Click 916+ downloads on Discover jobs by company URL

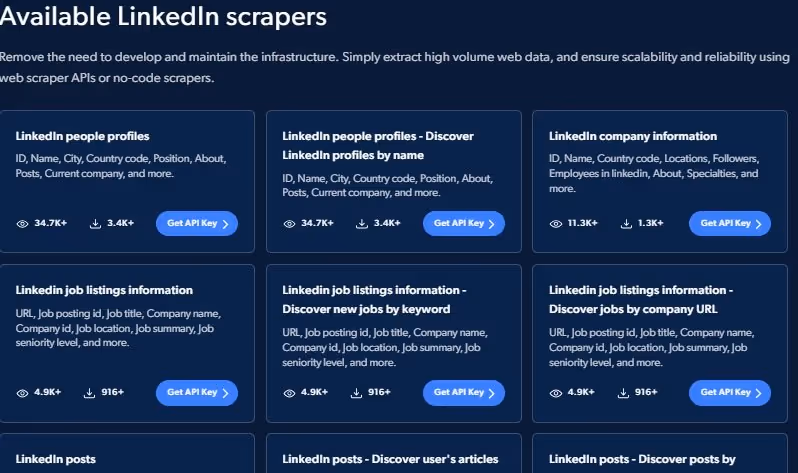point(646,392)
